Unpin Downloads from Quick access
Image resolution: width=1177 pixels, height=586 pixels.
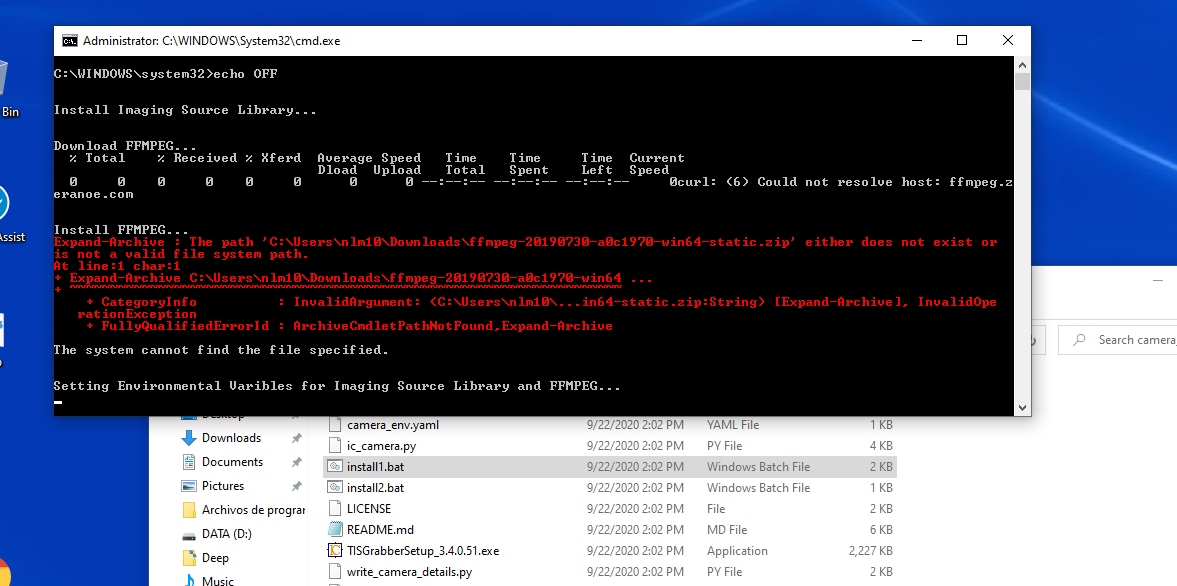click(296, 437)
